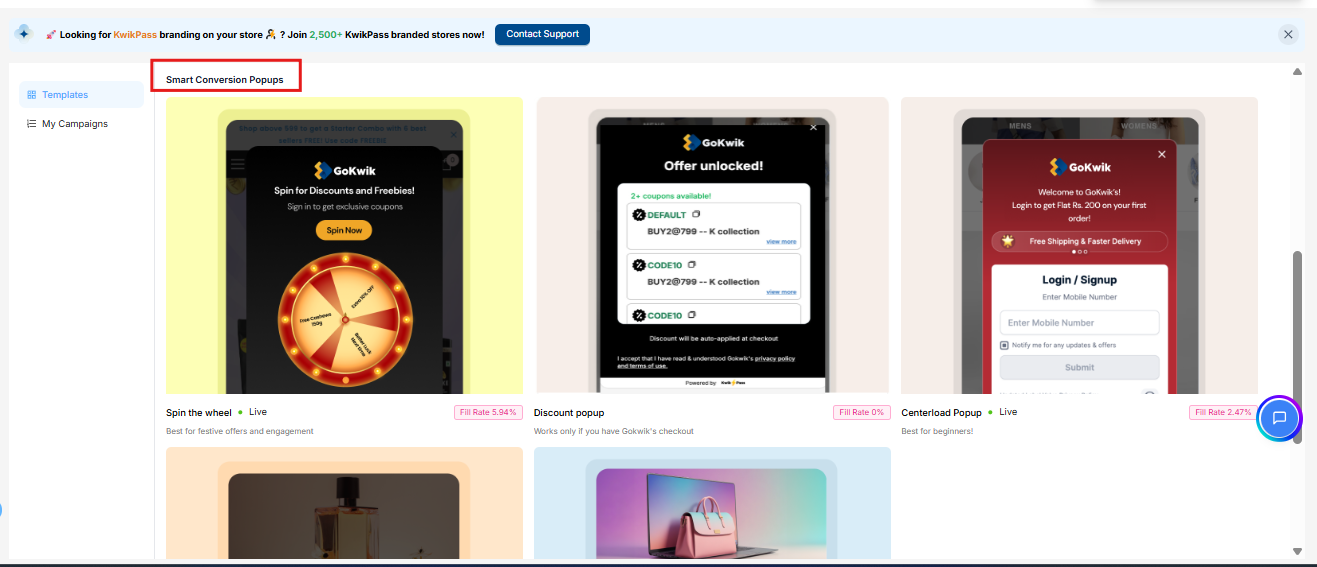The image size is (1317, 567).
Task: Open the Templates section in sidebar
Action: (x=82, y=95)
